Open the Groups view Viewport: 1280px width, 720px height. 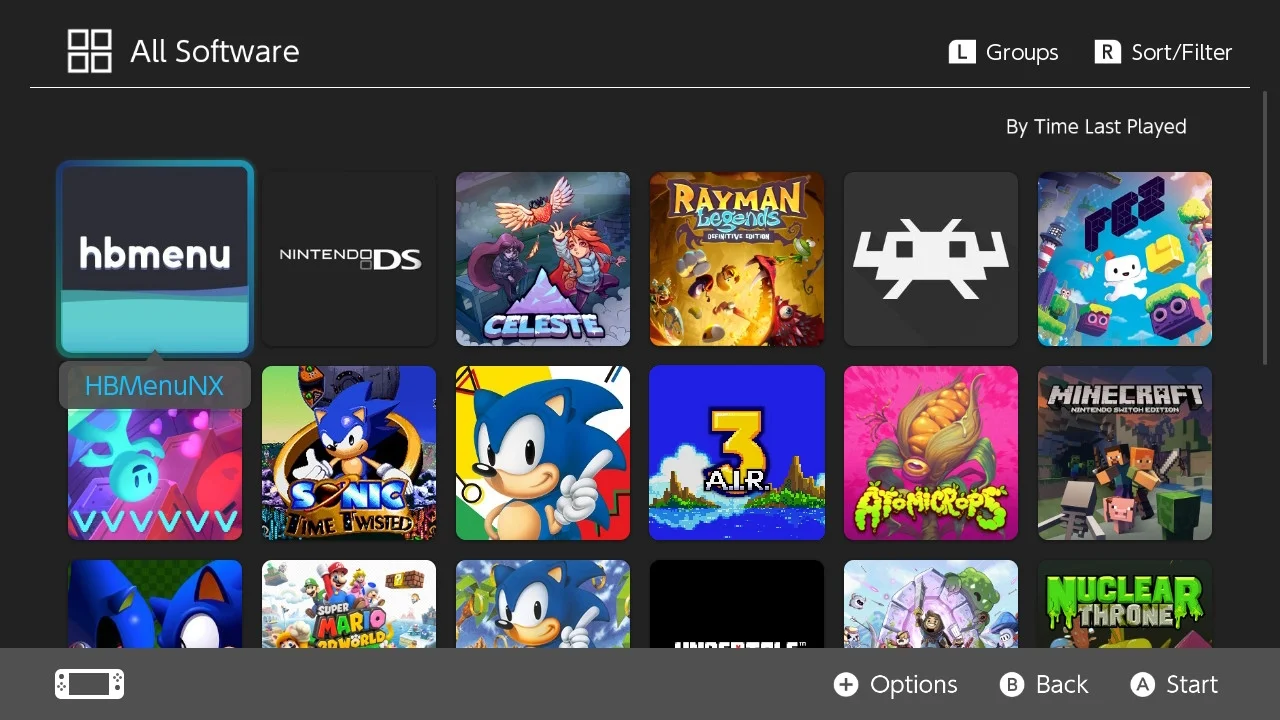click(1003, 52)
